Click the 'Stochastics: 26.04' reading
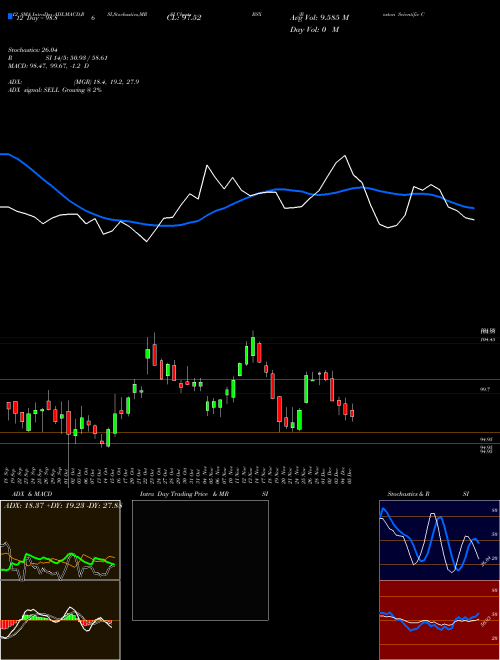500x660 pixels. coord(33,50)
